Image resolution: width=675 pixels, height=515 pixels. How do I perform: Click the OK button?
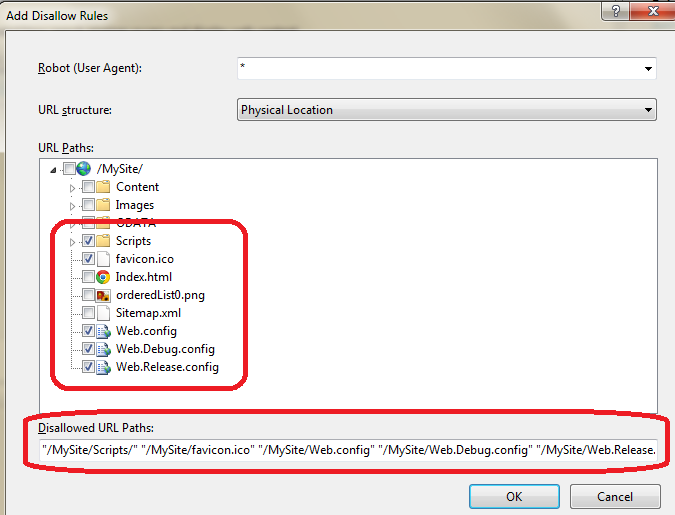tap(514, 496)
